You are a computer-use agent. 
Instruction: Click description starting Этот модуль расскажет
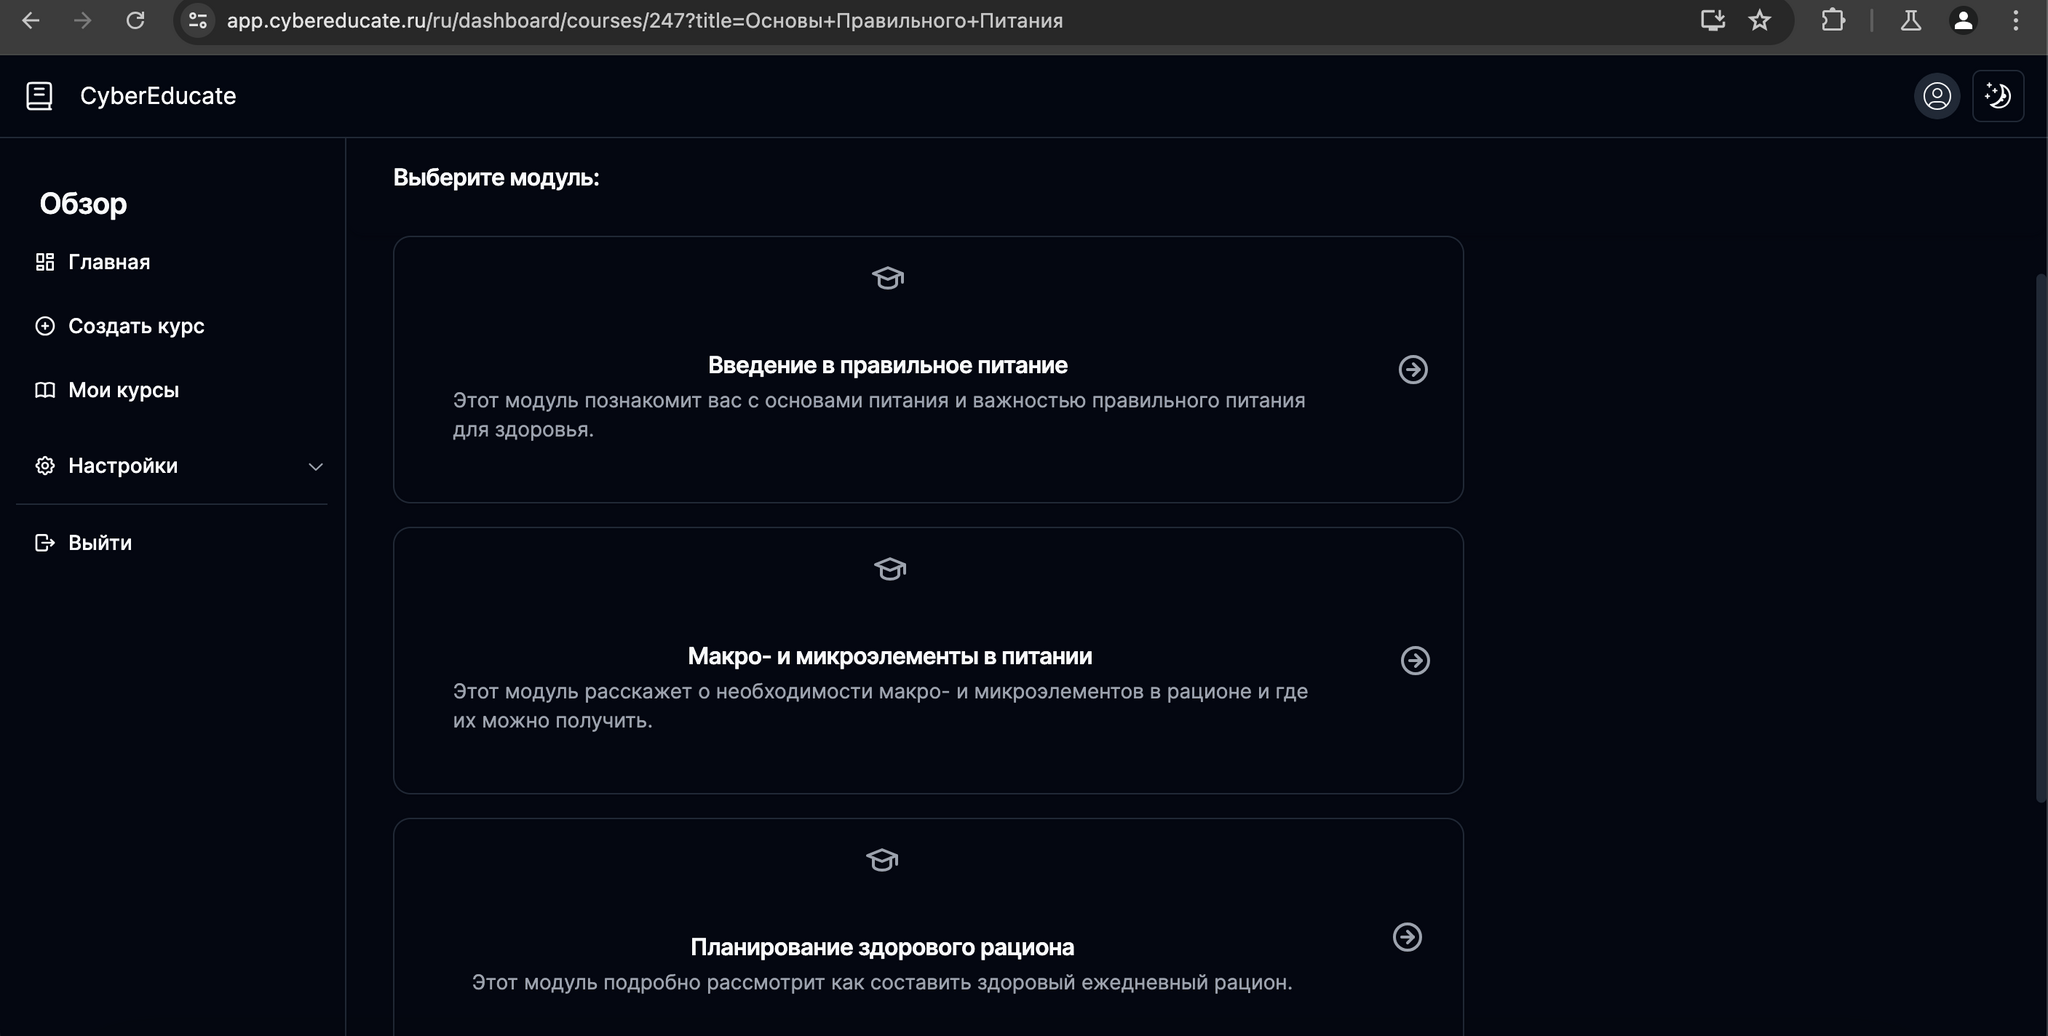coord(880,706)
